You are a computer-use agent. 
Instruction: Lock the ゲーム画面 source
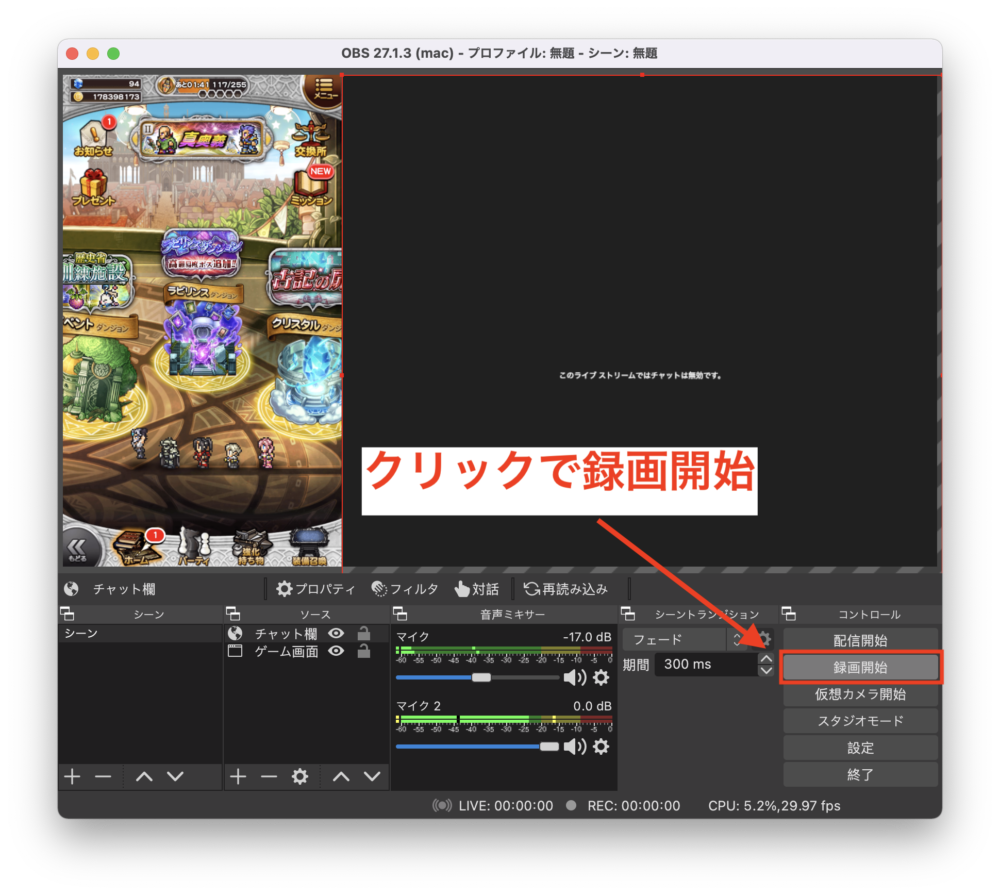364,651
